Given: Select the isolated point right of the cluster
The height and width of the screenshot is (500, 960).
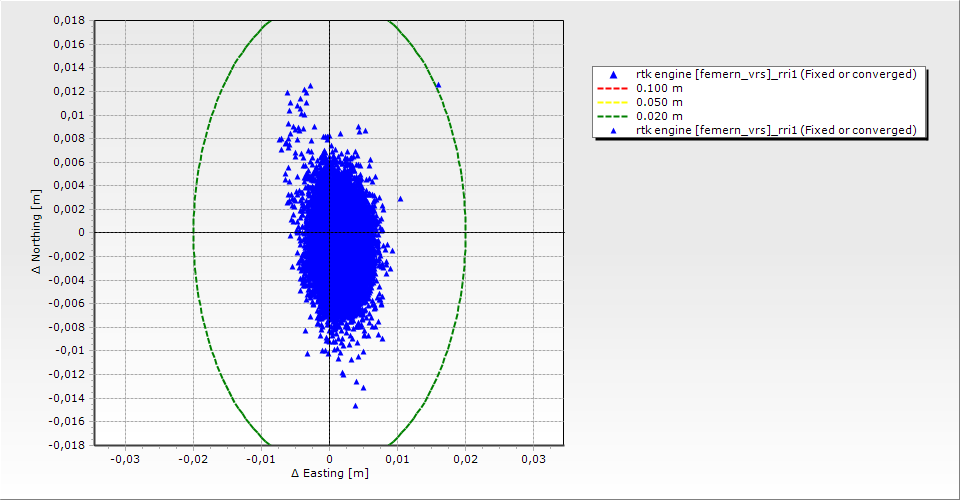Looking at the screenshot, I should coord(400,199).
